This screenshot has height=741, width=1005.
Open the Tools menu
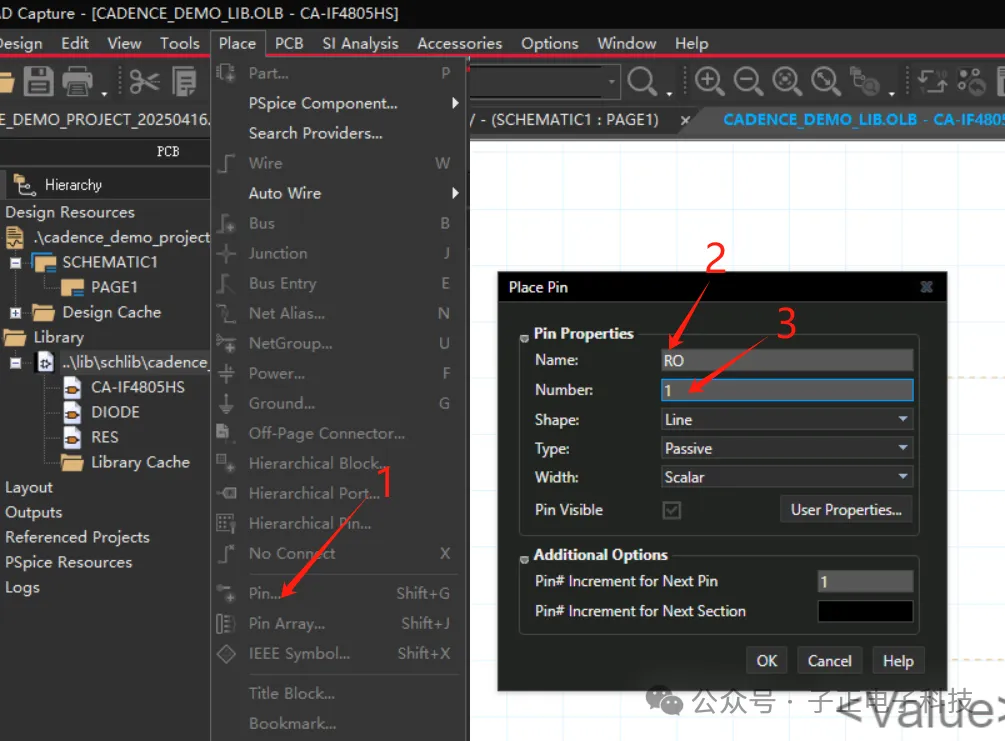tap(179, 43)
